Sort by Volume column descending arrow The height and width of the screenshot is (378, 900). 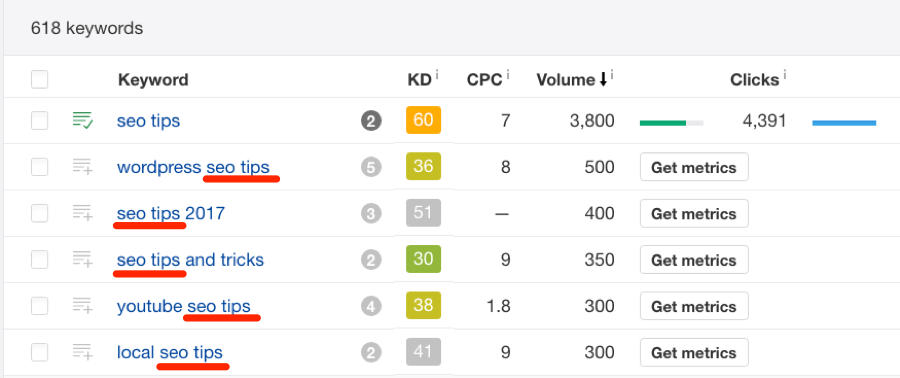pyautogui.click(x=603, y=80)
